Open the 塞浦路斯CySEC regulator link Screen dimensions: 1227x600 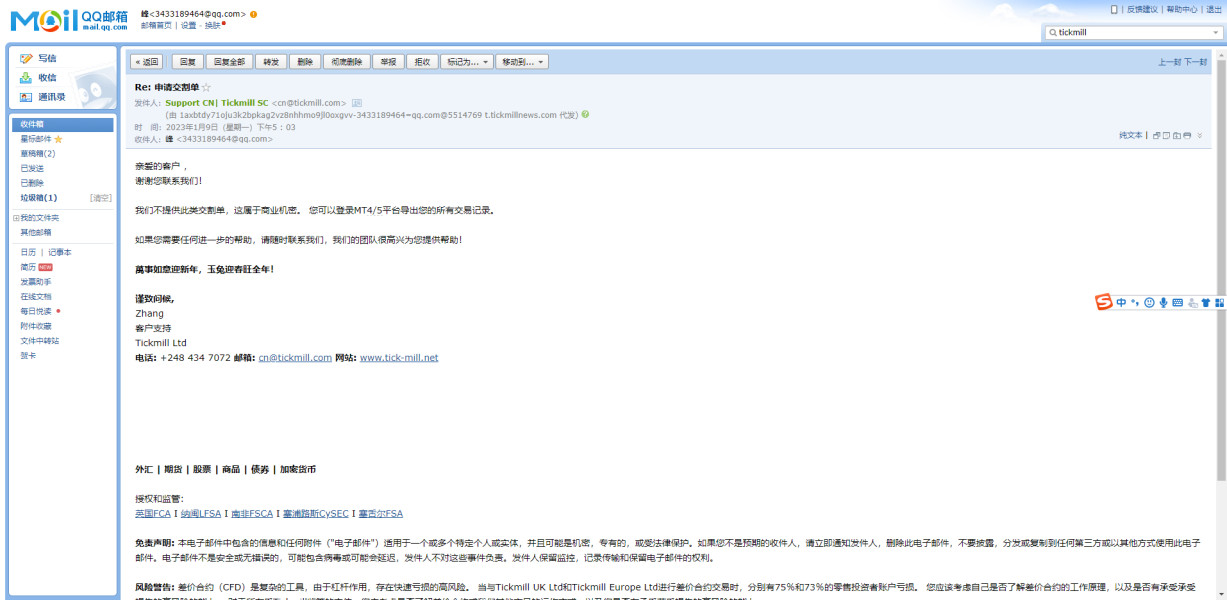pyautogui.click(x=315, y=513)
